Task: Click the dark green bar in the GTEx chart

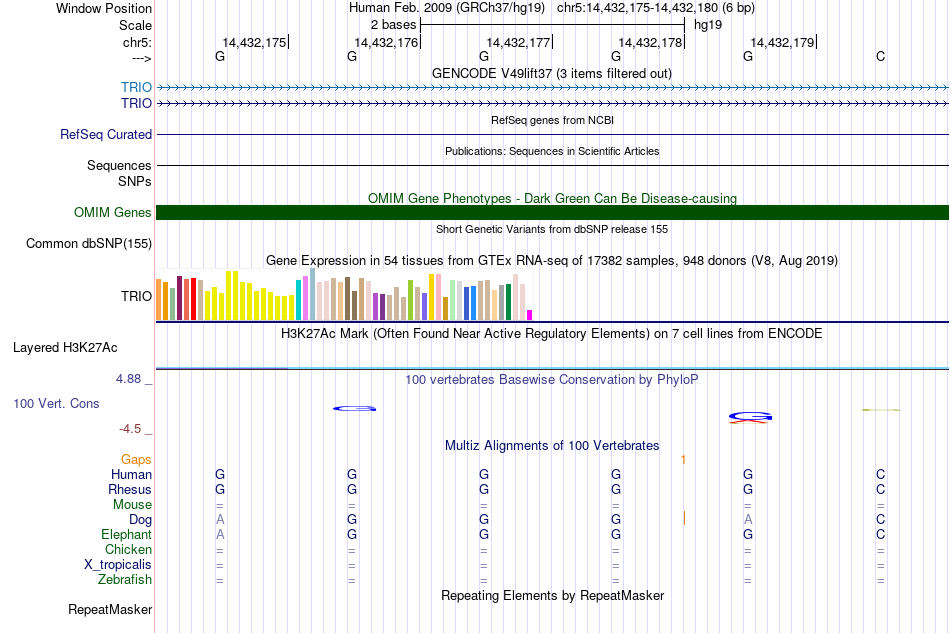Action: tap(508, 302)
